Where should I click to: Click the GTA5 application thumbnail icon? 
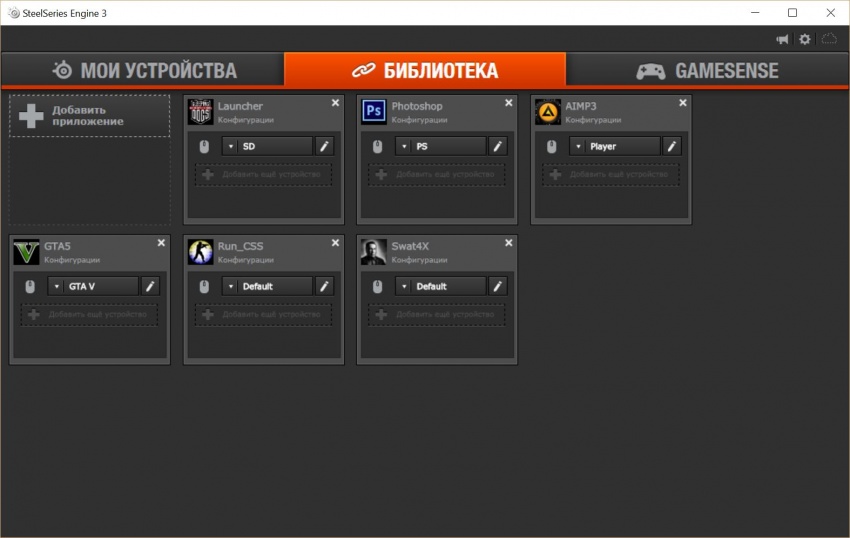26,252
